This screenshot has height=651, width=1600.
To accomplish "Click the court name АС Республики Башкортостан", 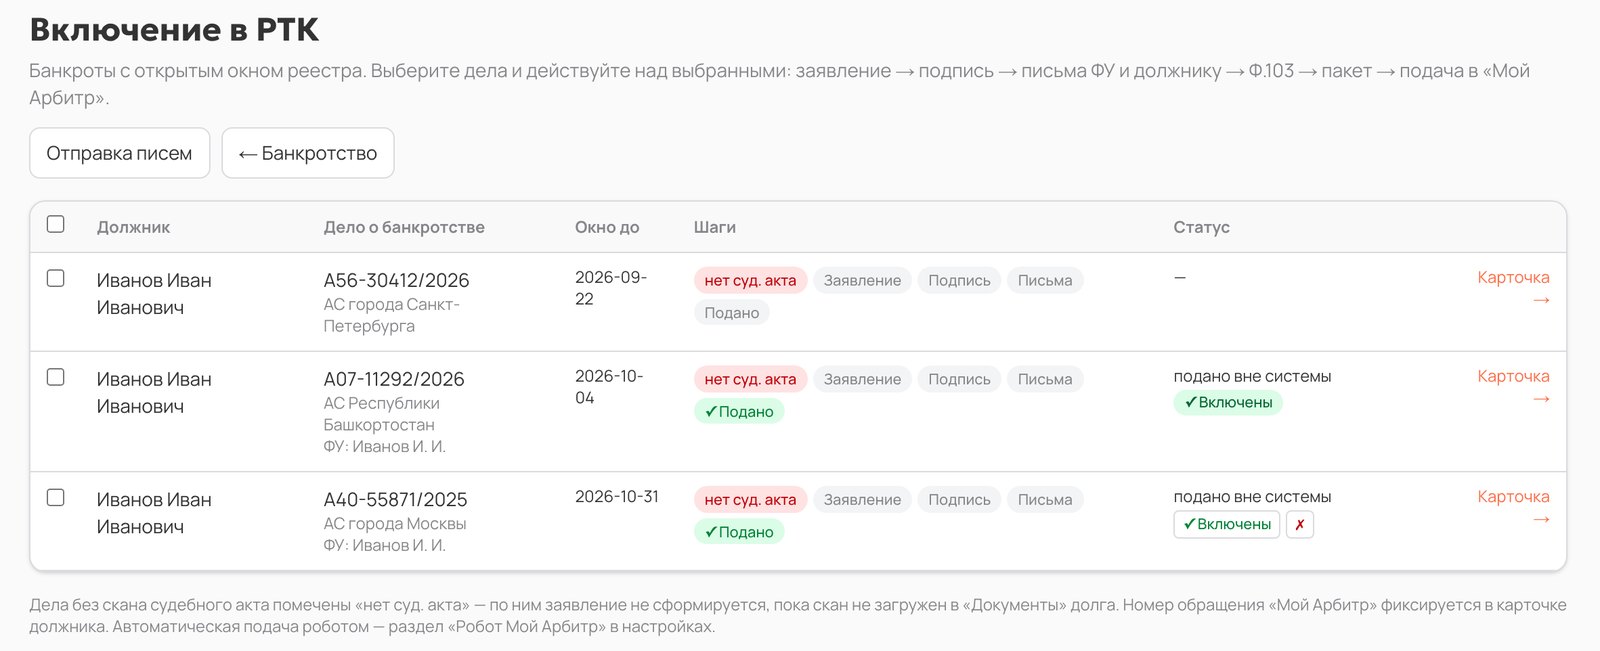I will click(381, 414).
